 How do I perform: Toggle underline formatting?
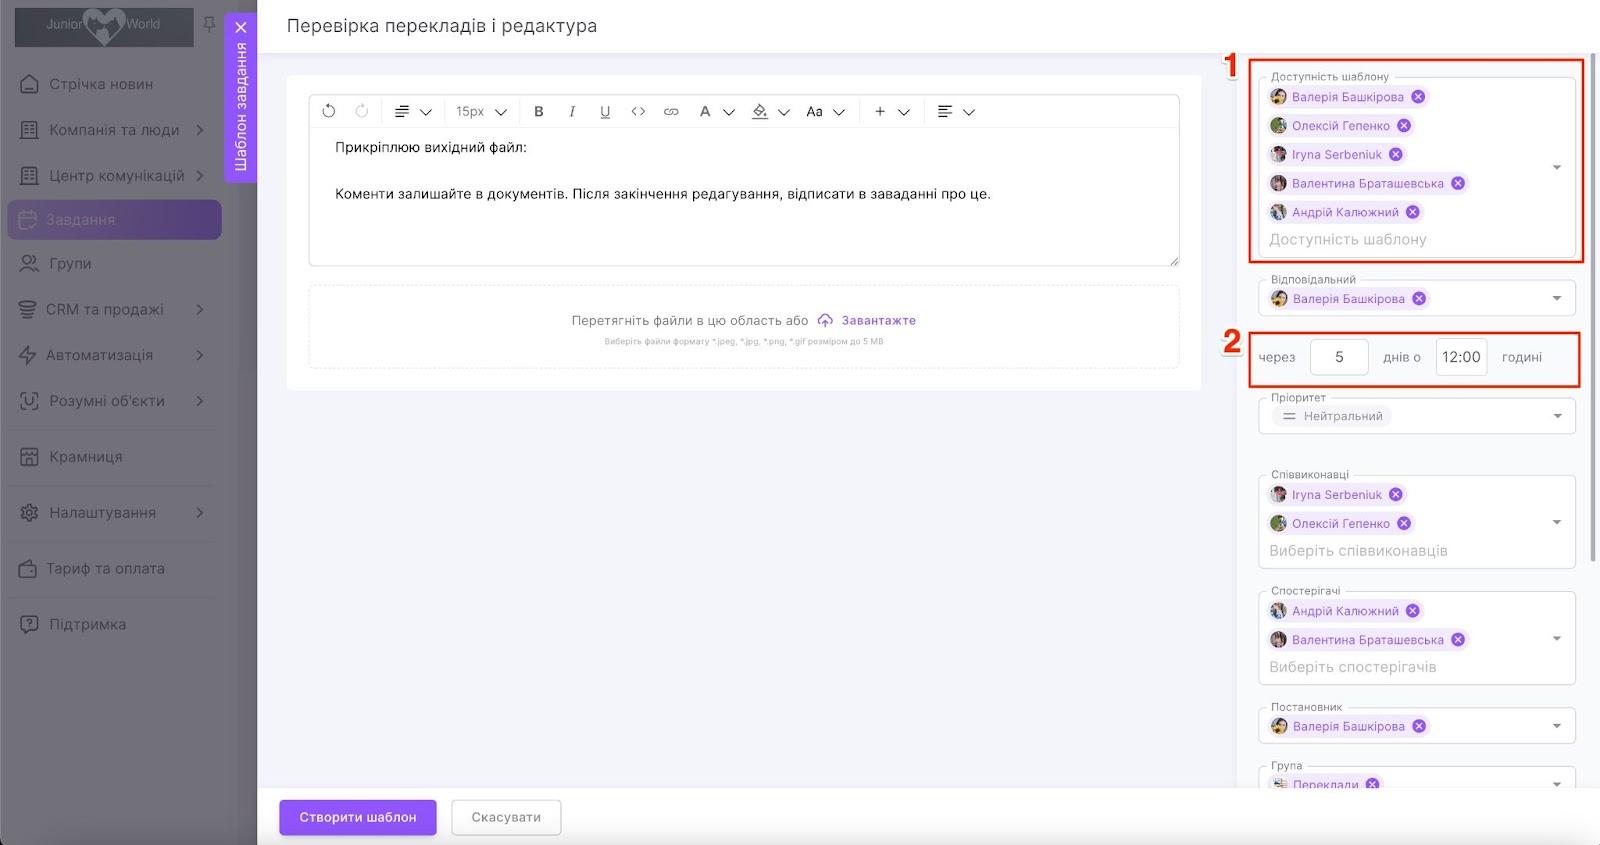[605, 112]
